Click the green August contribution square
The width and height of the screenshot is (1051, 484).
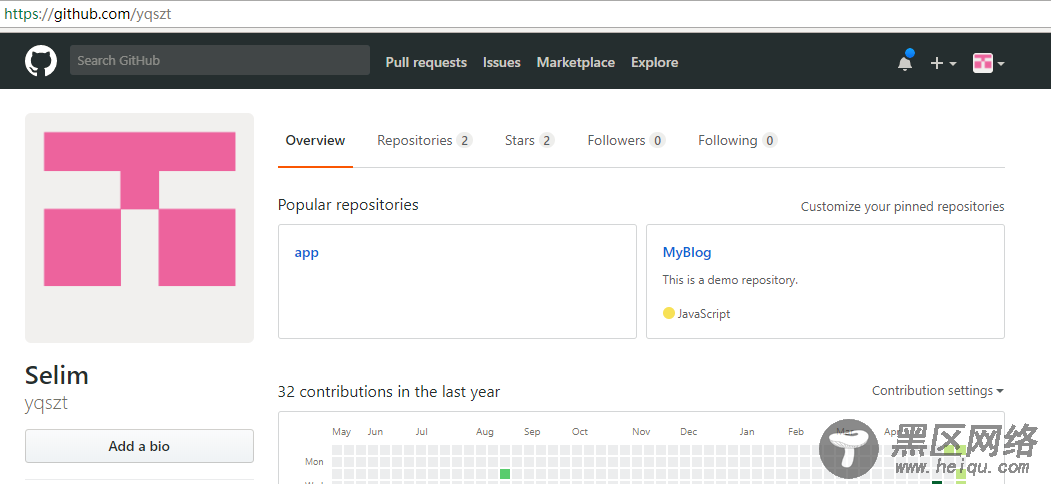pyautogui.click(x=505, y=474)
